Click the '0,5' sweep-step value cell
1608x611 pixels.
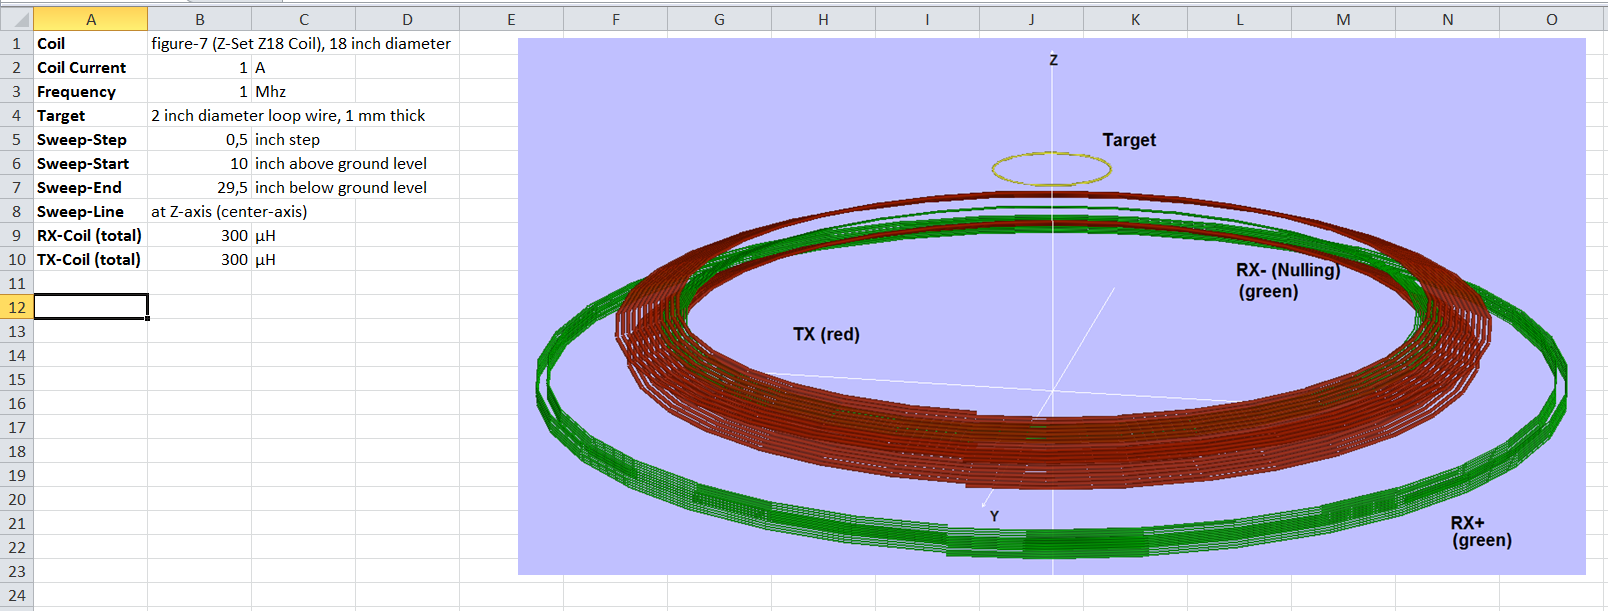200,139
